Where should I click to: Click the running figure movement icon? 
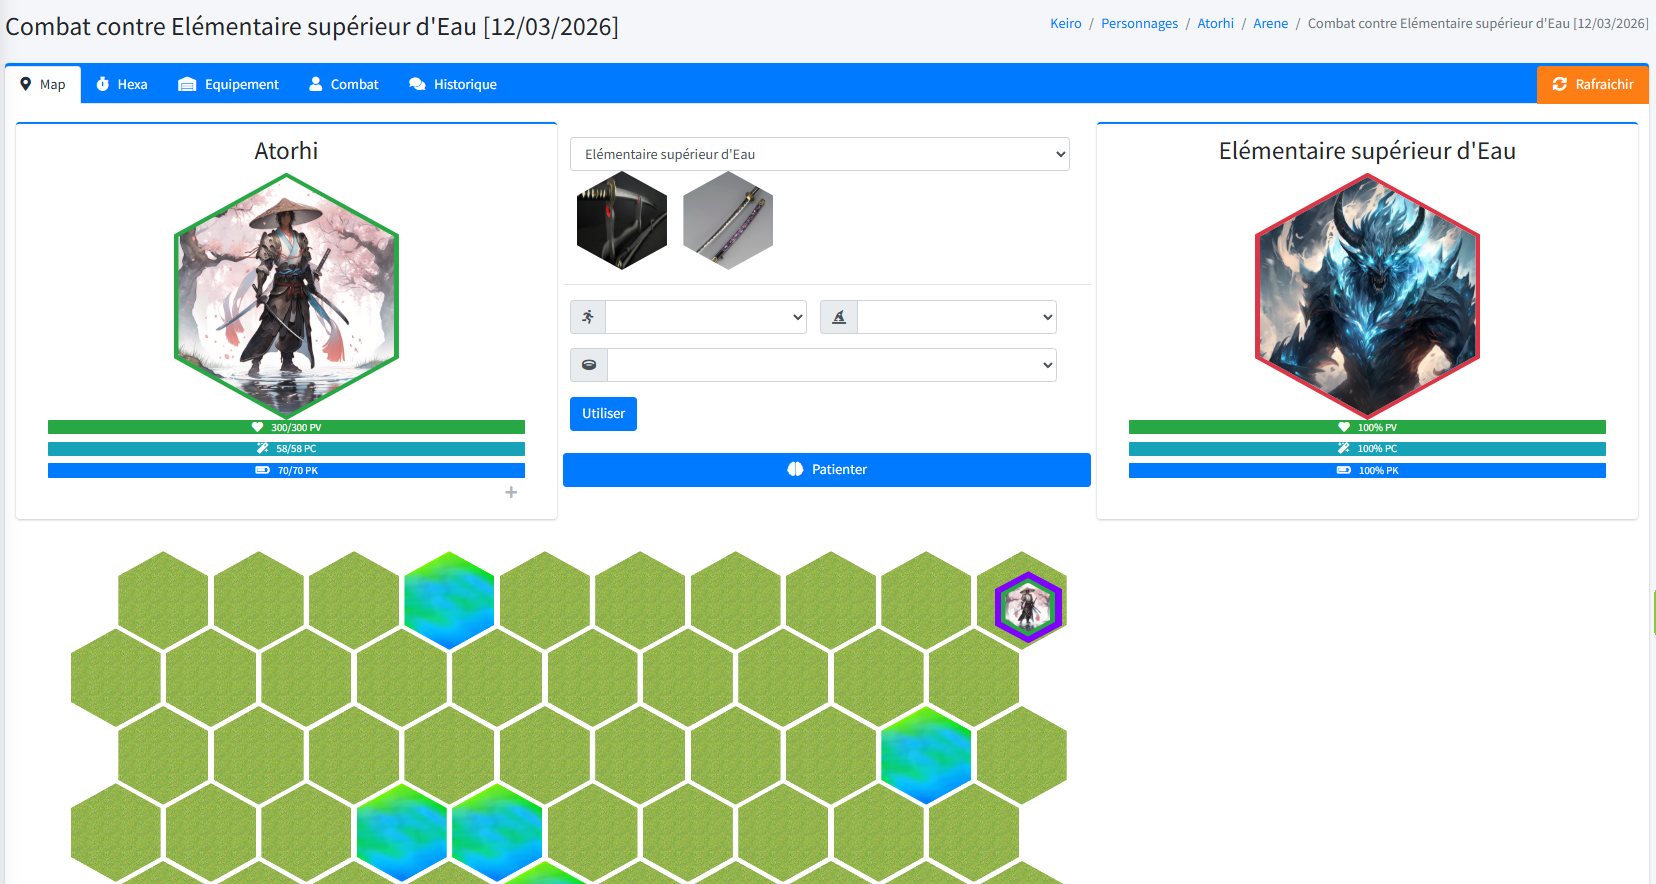click(588, 317)
